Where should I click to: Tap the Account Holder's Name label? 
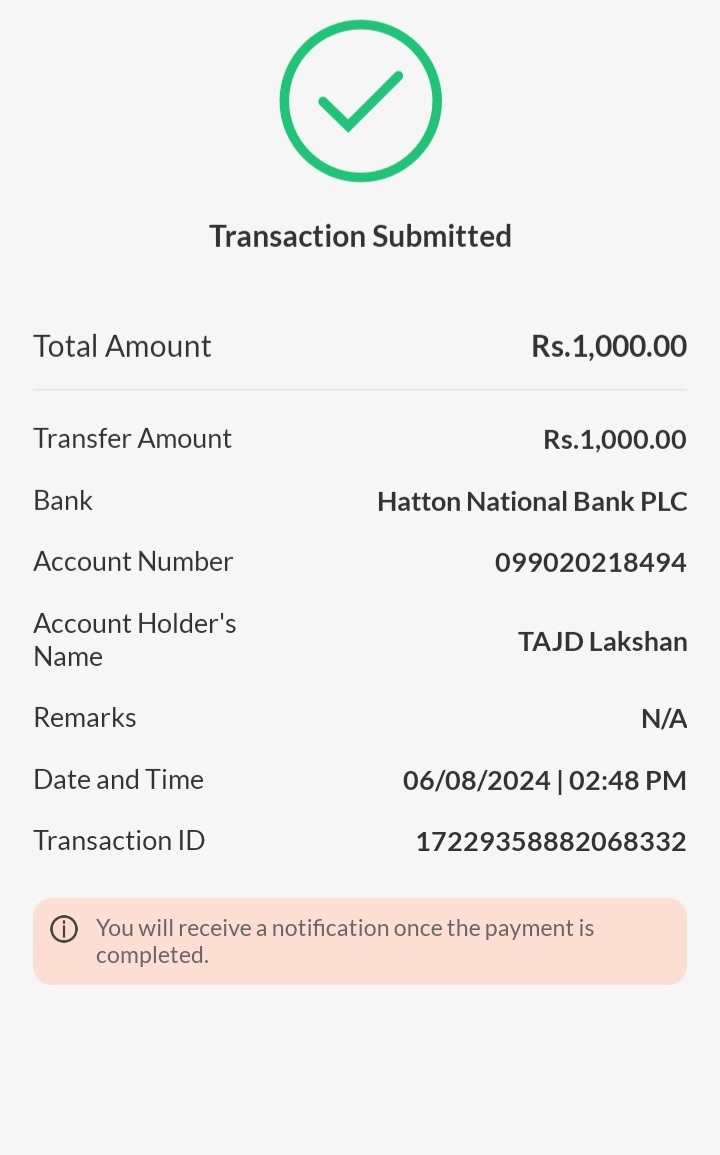coord(134,640)
